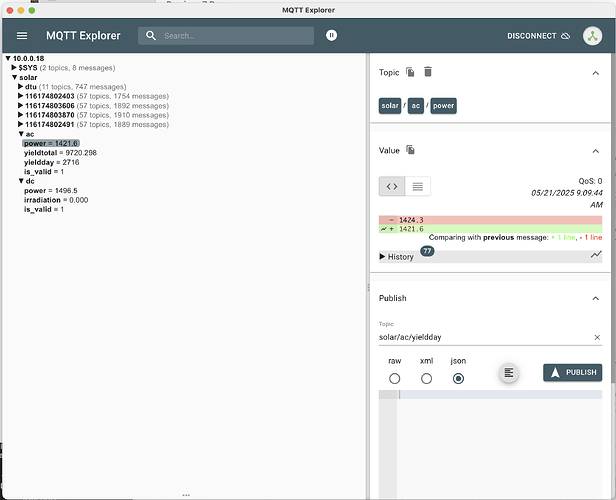The width and height of the screenshot is (616, 500).
Task: Click the solar topic breadcrumb chip
Action: coord(390,106)
